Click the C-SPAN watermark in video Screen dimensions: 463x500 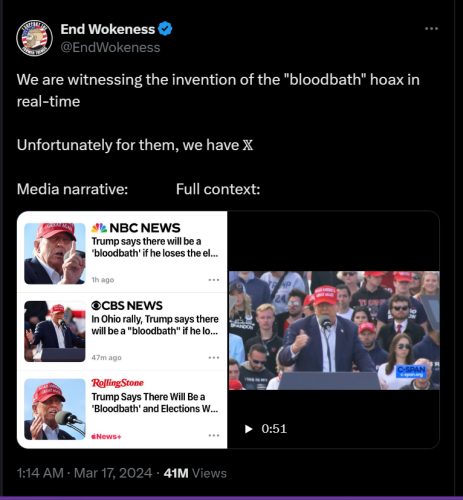click(x=411, y=371)
